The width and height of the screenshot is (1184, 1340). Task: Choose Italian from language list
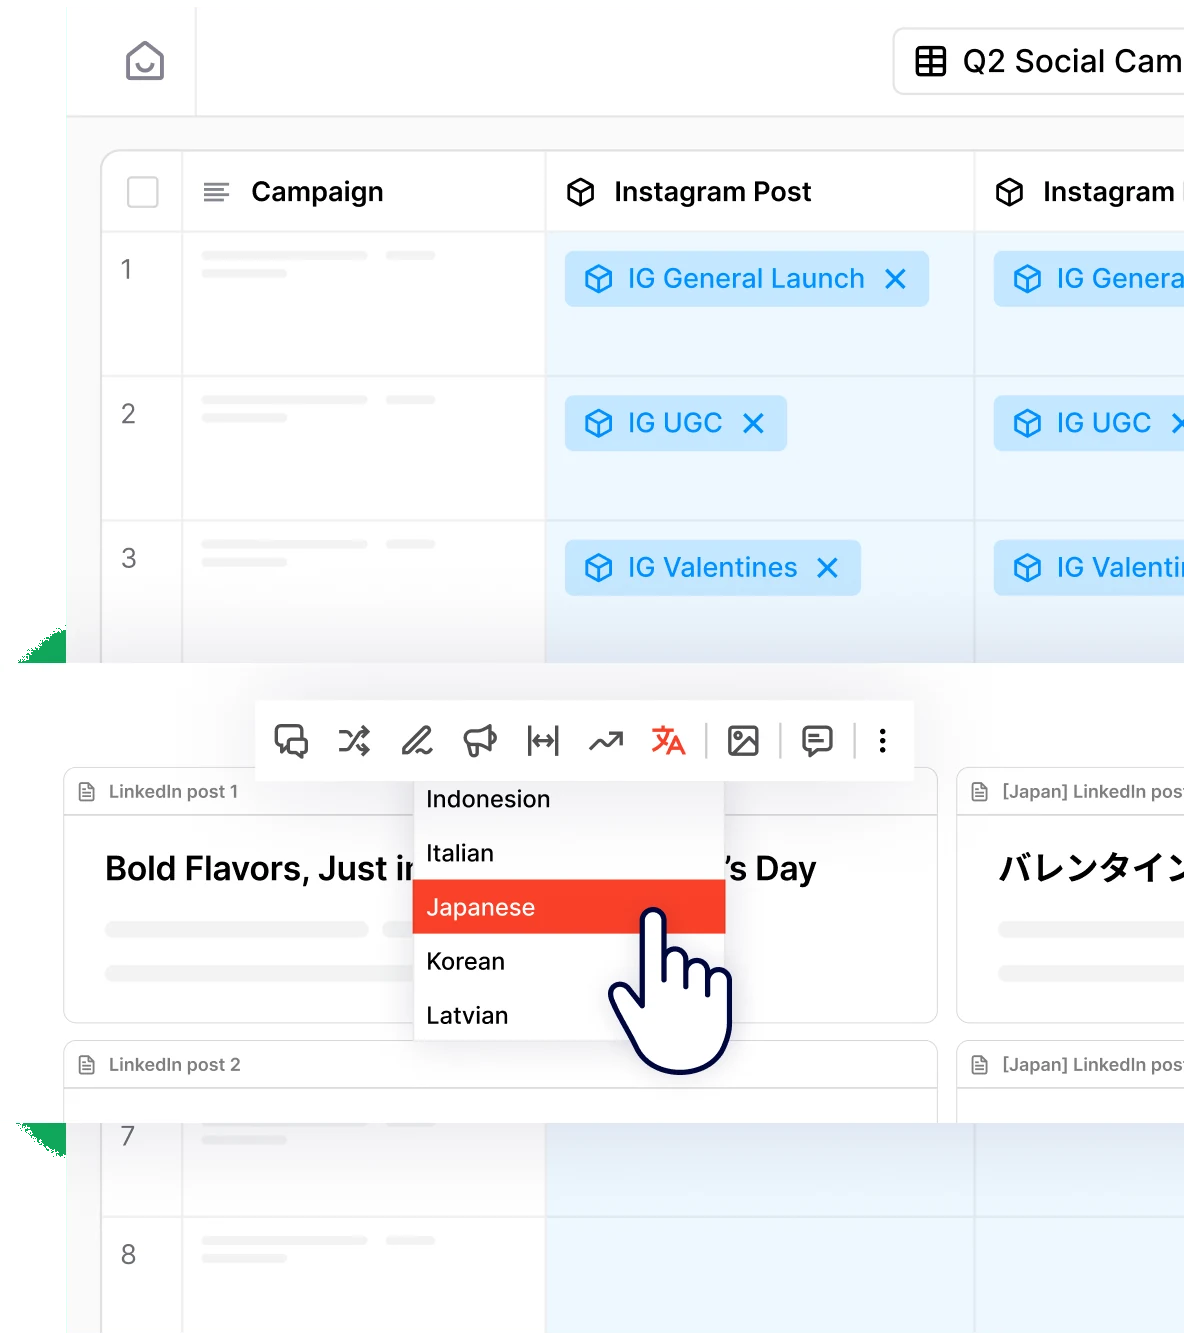[x=569, y=853]
